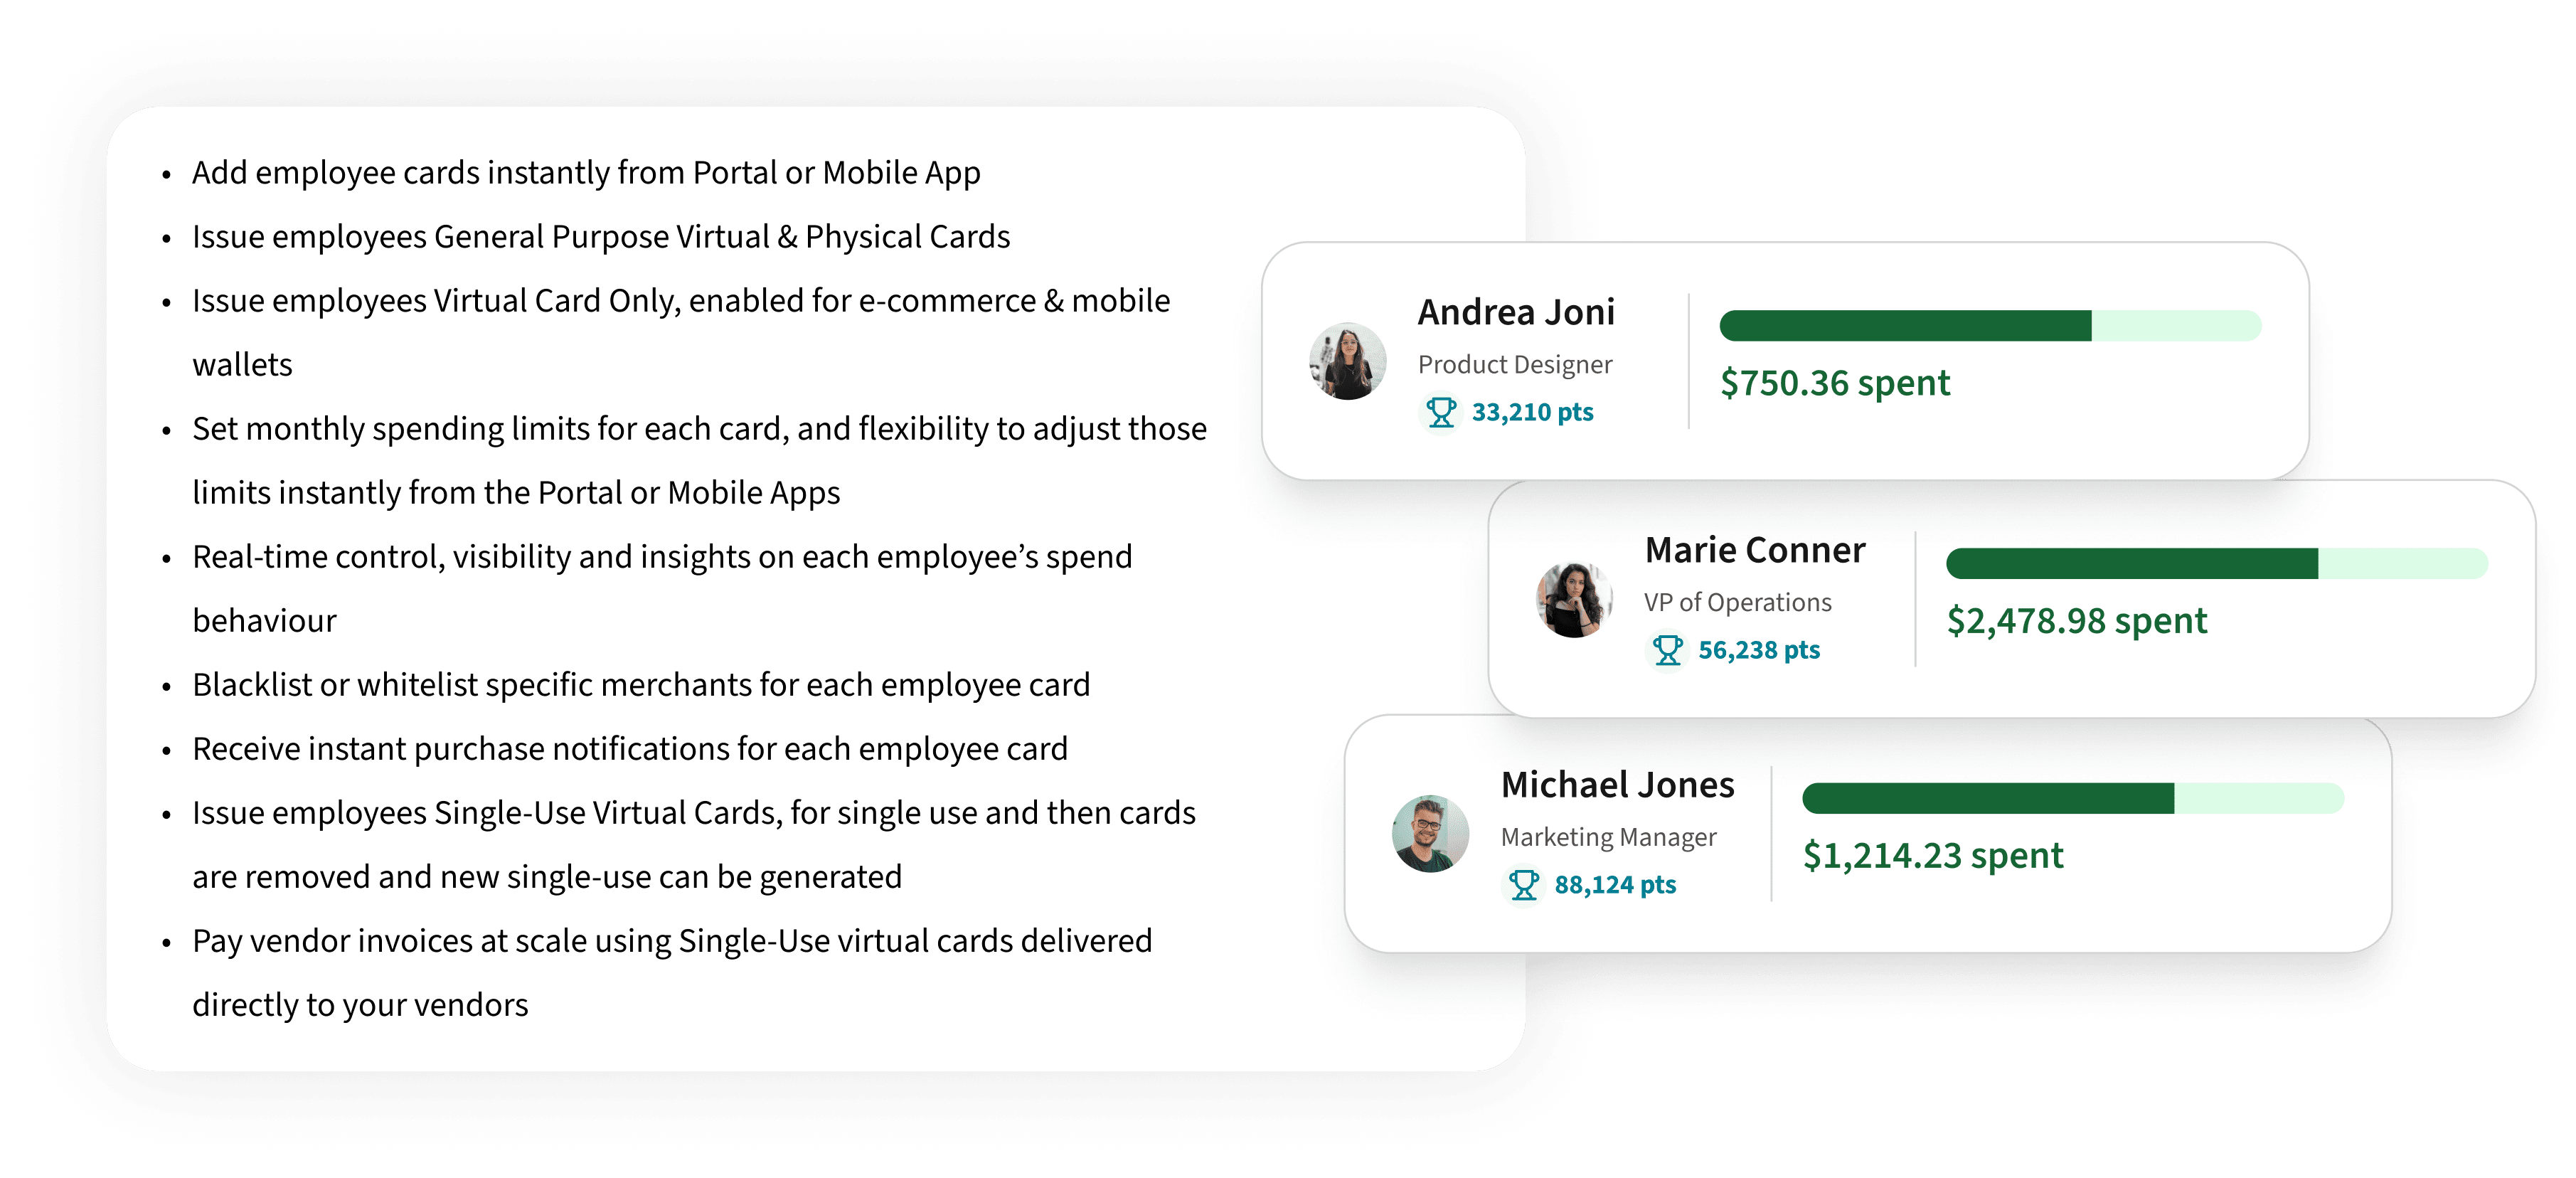The width and height of the screenshot is (2576, 1178).
Task: Select the Marie Conner name heading
Action: [1755, 550]
